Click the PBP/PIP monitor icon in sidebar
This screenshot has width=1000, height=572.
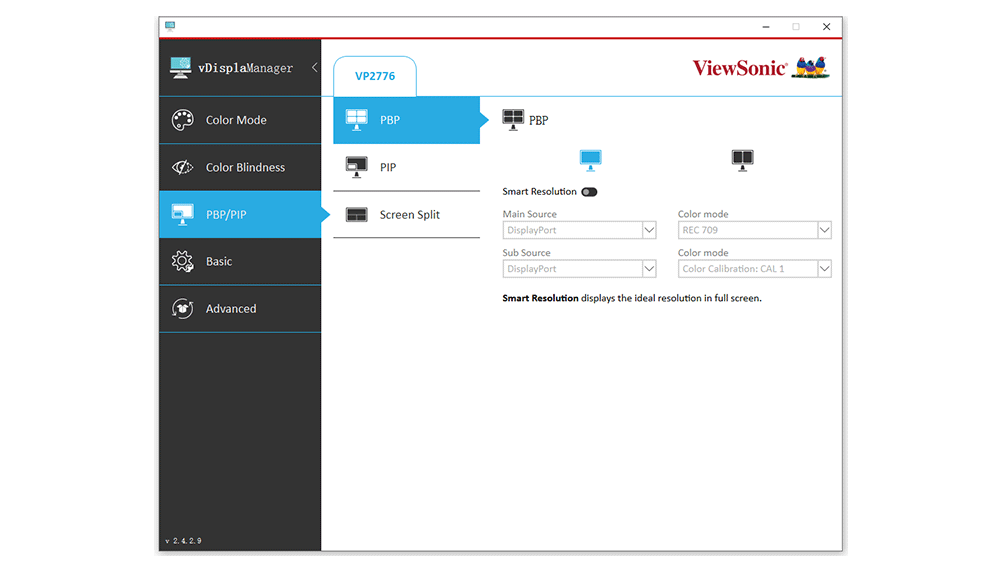coord(182,214)
